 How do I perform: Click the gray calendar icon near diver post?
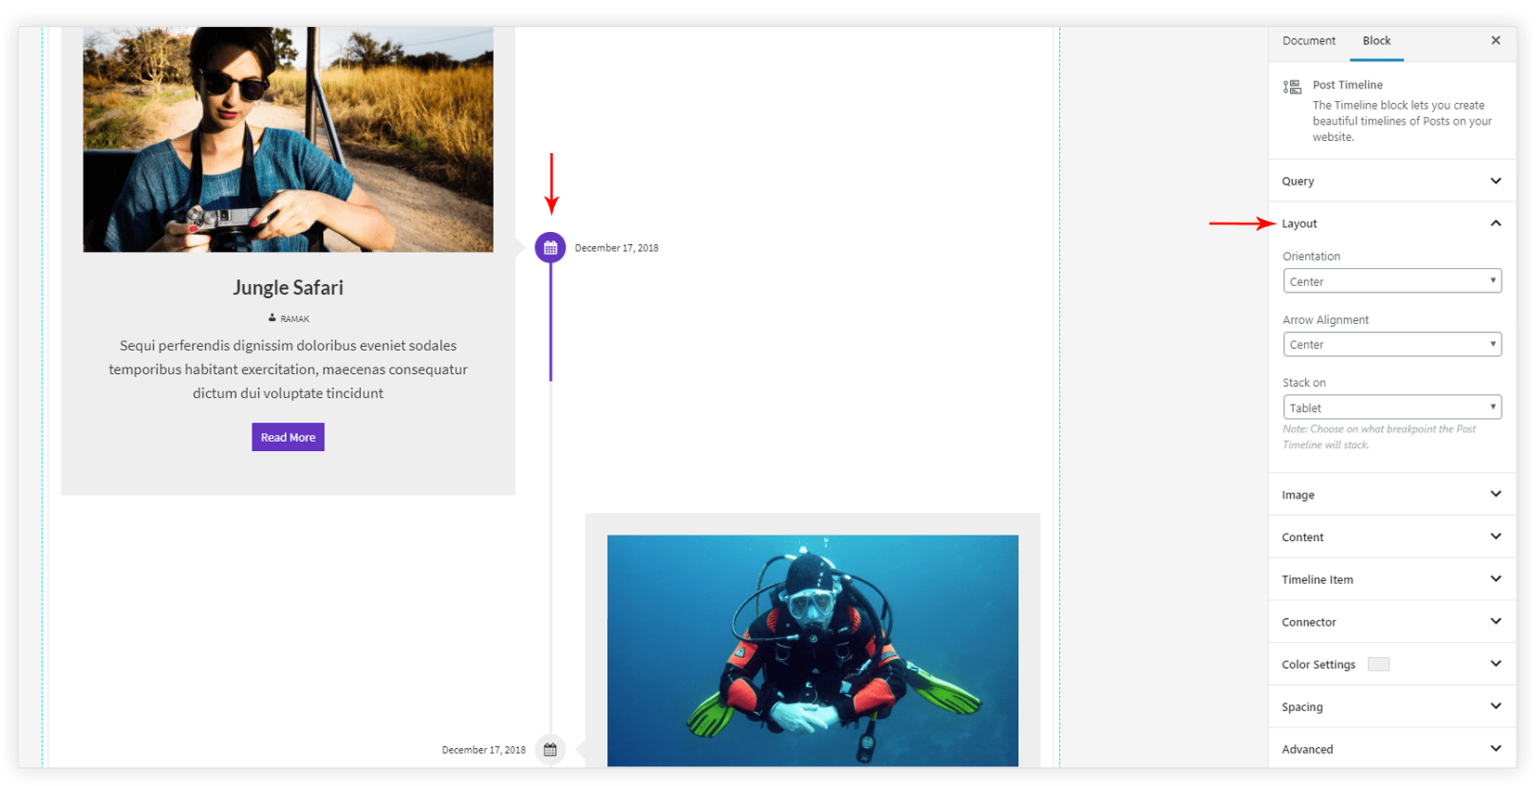(x=550, y=749)
